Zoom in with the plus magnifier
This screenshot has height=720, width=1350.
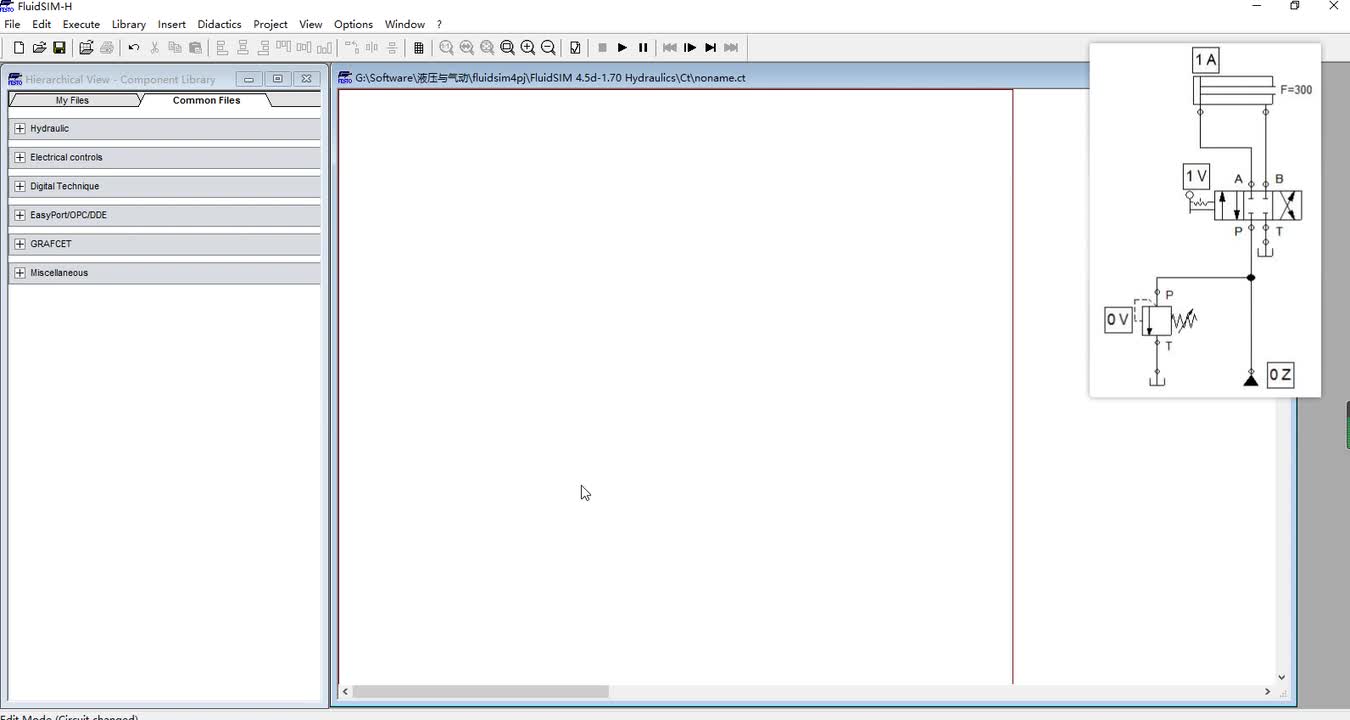[x=528, y=48]
